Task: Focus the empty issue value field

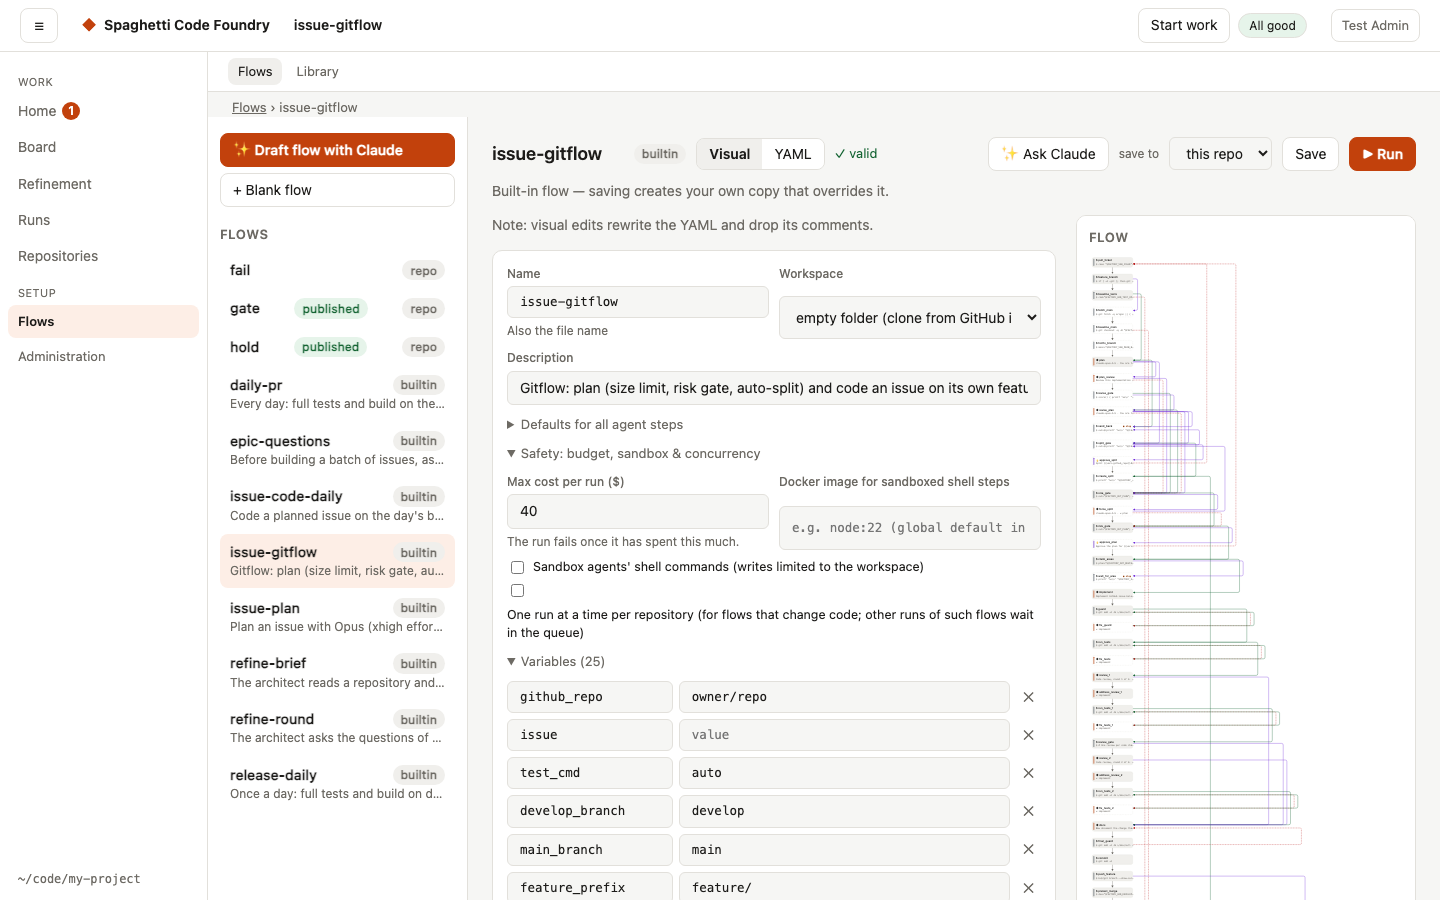Action: 844,735
